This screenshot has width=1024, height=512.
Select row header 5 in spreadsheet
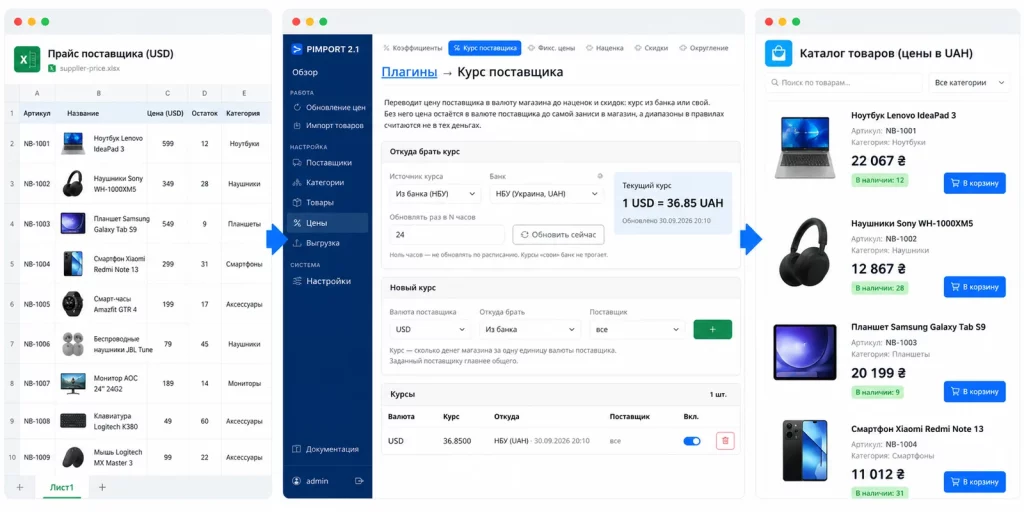(x=12, y=264)
